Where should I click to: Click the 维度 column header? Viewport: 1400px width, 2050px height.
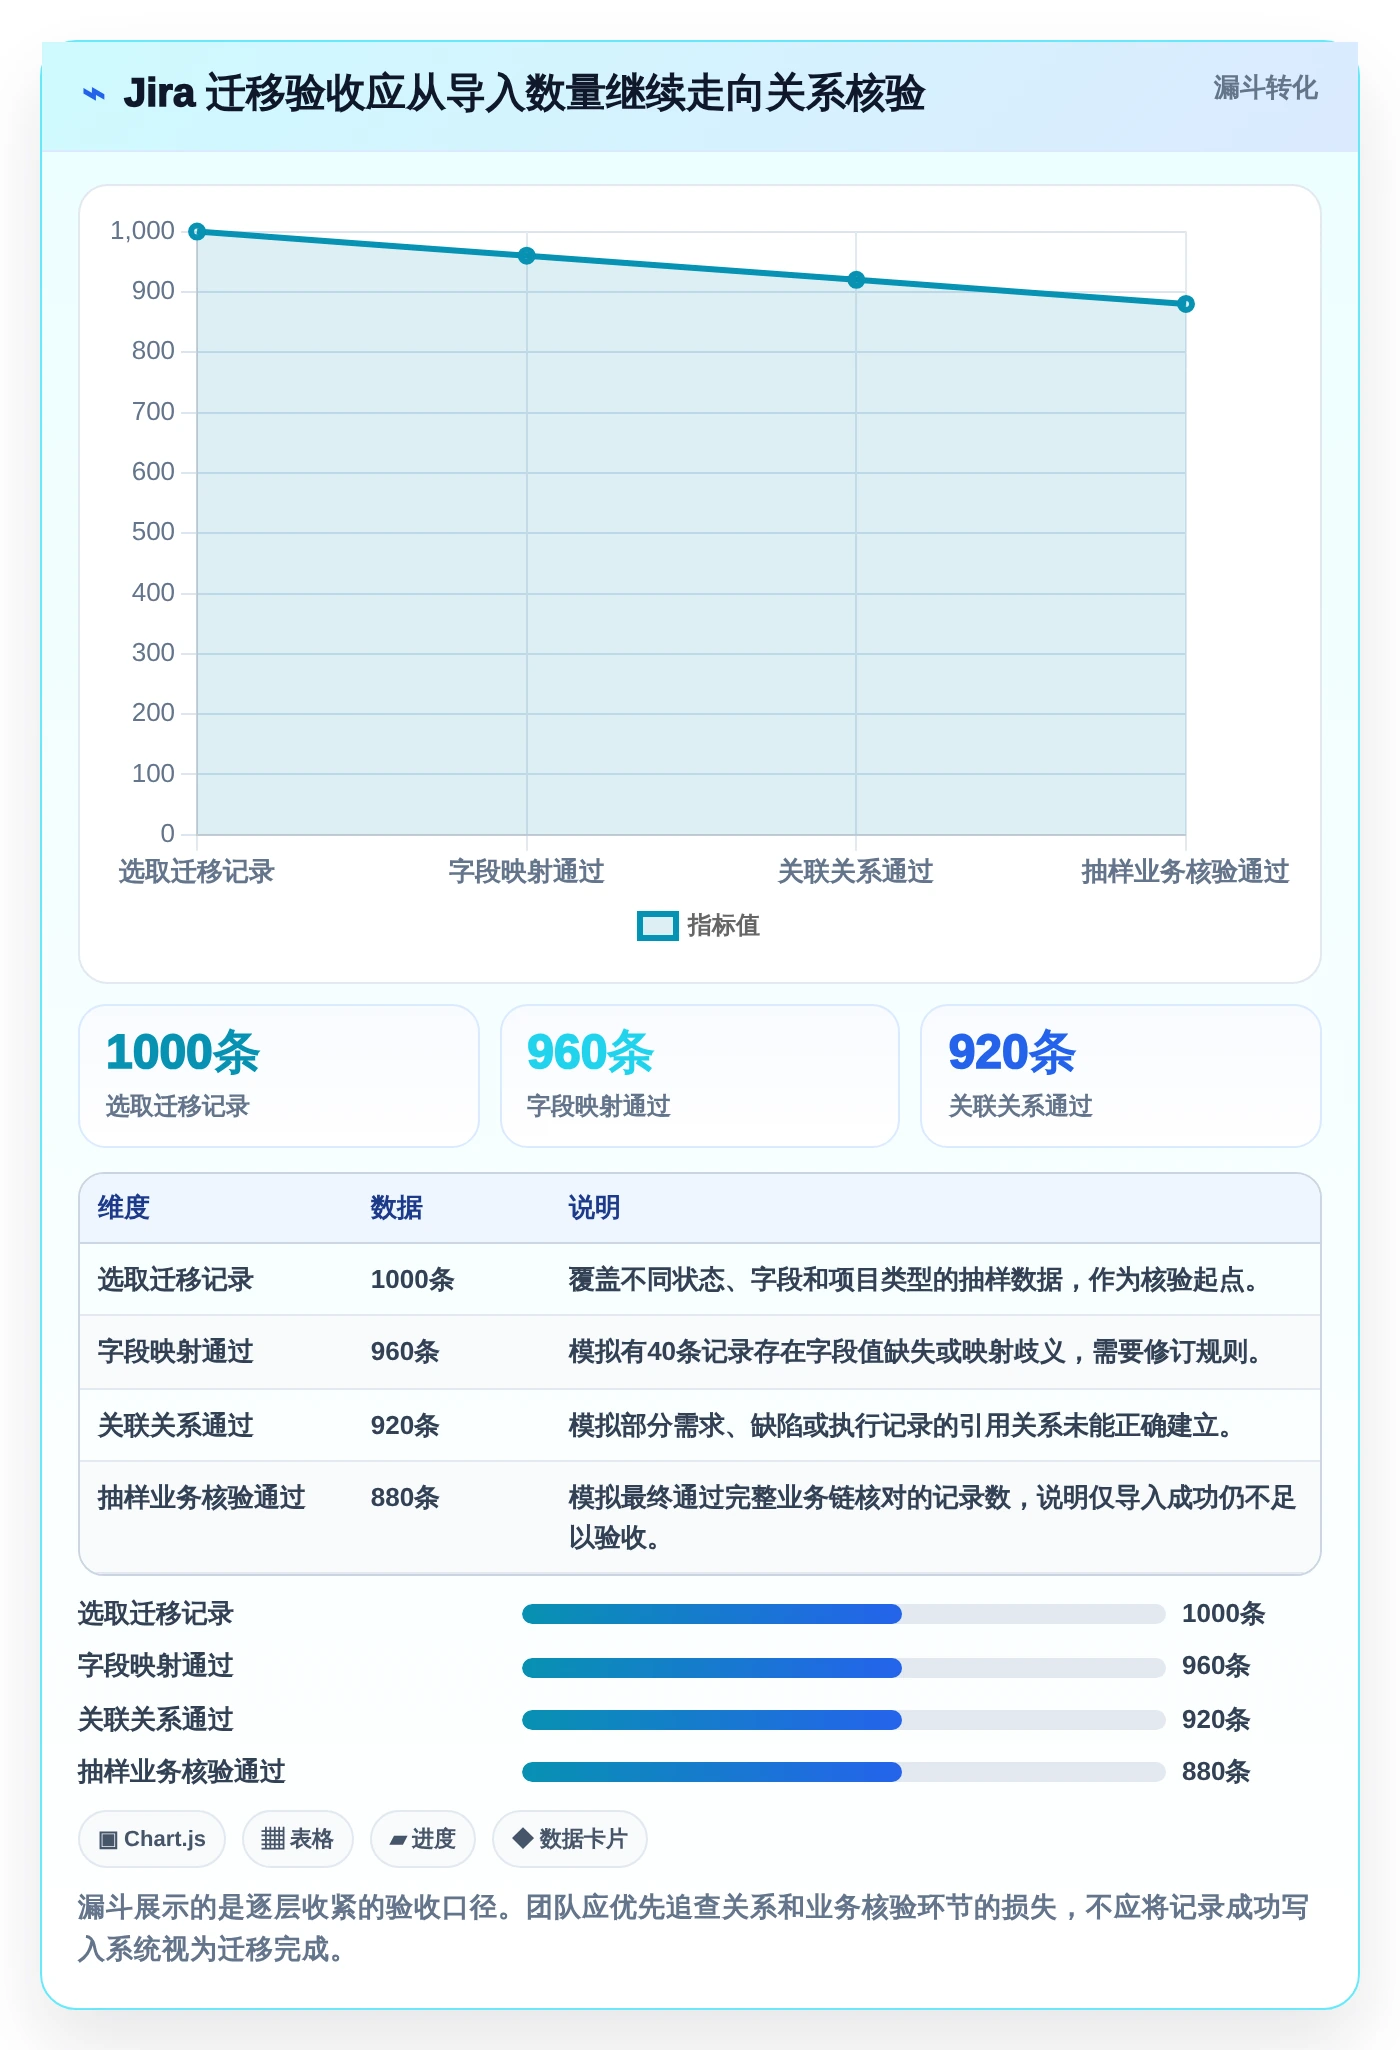click(124, 1208)
